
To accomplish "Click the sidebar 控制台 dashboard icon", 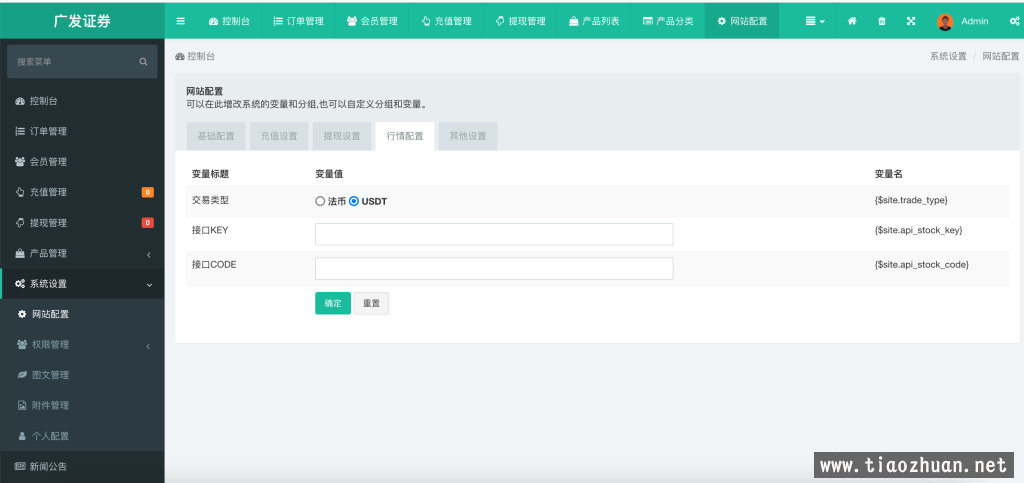I will pyautogui.click(x=20, y=101).
